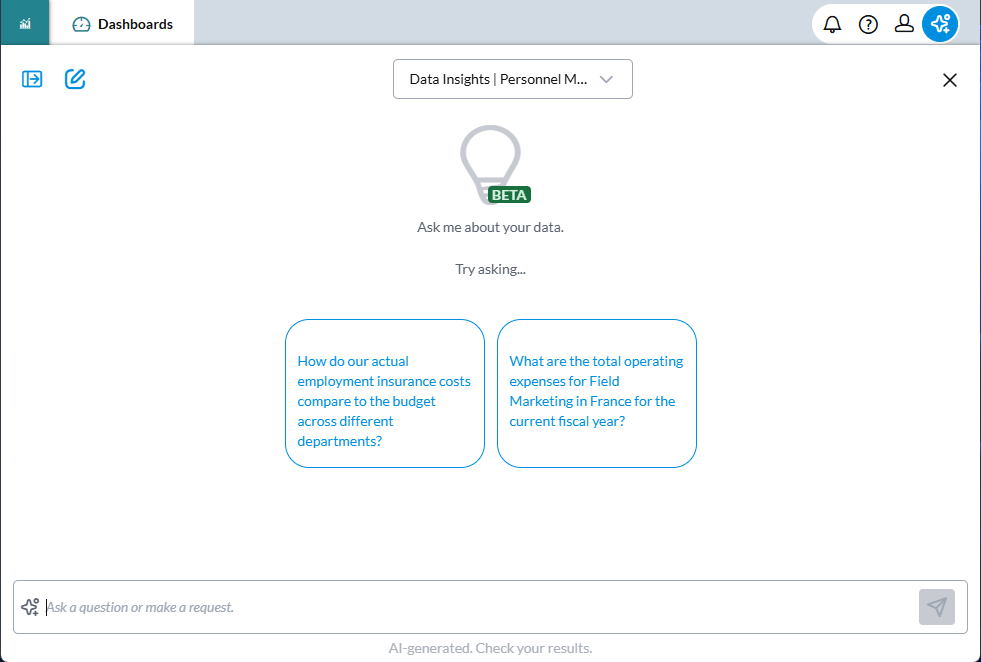Click the 'Ask me about your data.' text

pyautogui.click(x=490, y=227)
